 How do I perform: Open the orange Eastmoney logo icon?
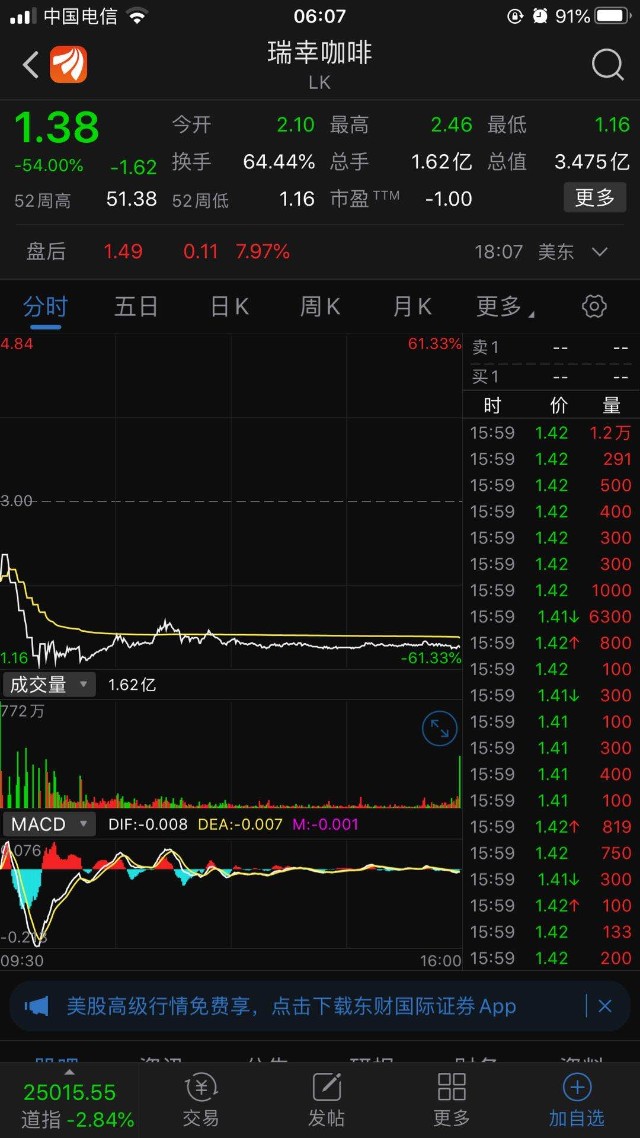68,65
